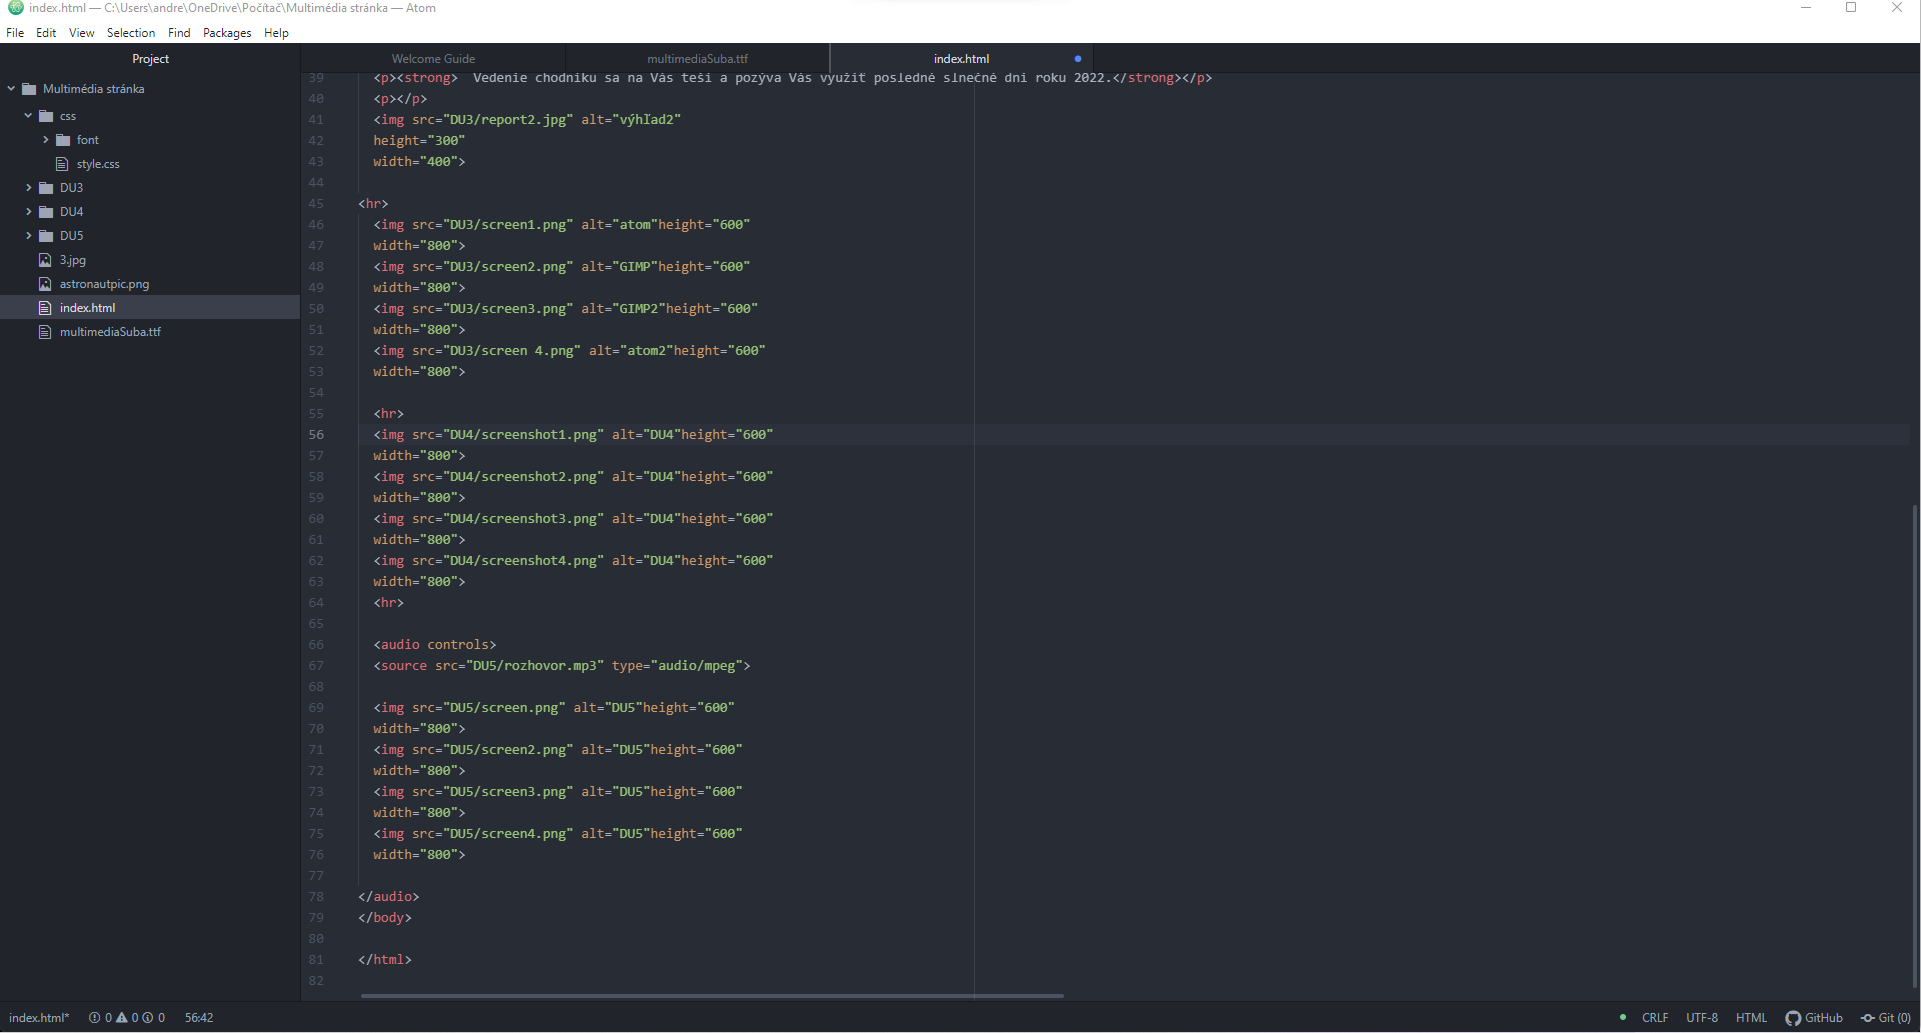Click the Atom logo in the title bar
The image size is (1921, 1033).
click(15, 8)
